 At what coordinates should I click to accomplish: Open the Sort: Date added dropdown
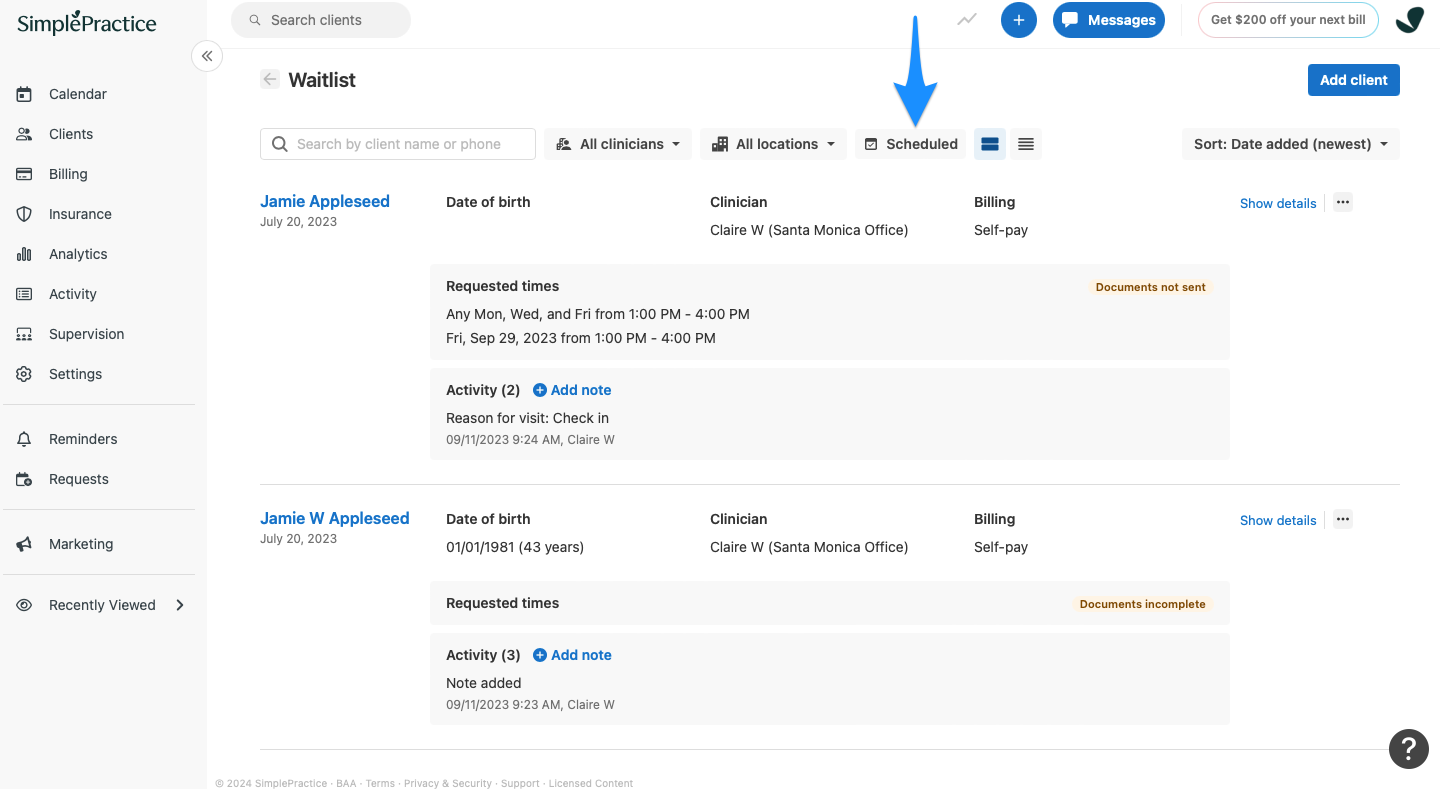click(x=1291, y=144)
